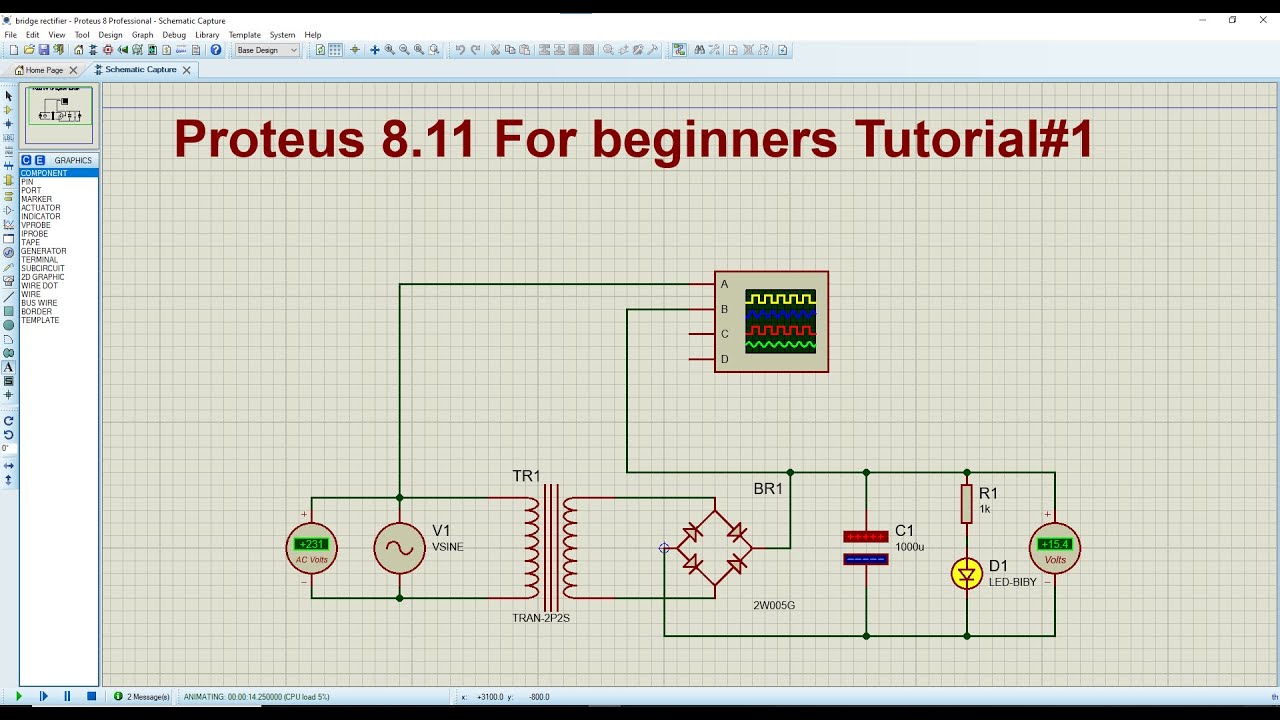Screen dimensions: 1280x720
Task: Select TERMINAL in the graphics list
Action: (59, 260)
